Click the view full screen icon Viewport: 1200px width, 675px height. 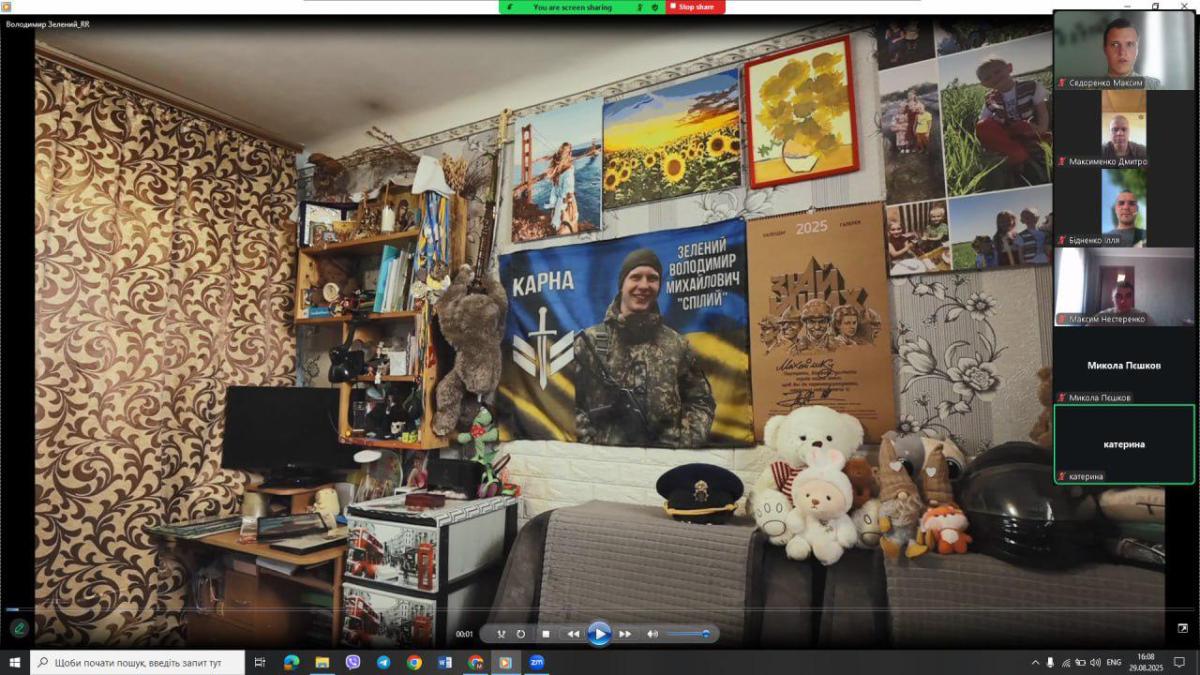[x=1183, y=628]
